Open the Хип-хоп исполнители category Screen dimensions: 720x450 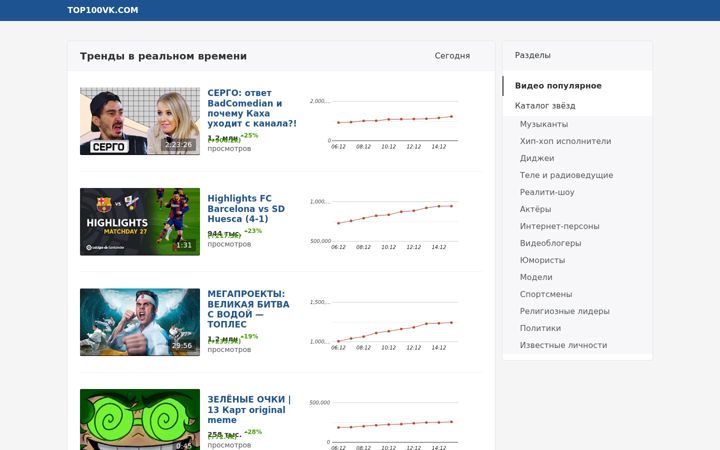[x=565, y=141]
